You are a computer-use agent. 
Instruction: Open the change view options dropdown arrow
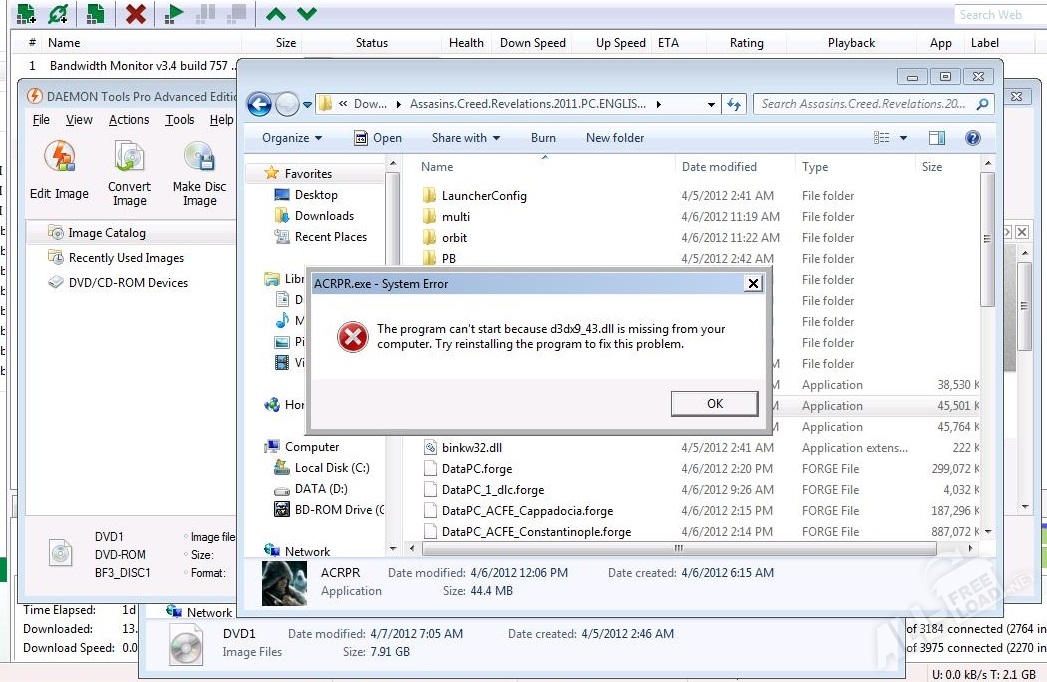pos(904,138)
